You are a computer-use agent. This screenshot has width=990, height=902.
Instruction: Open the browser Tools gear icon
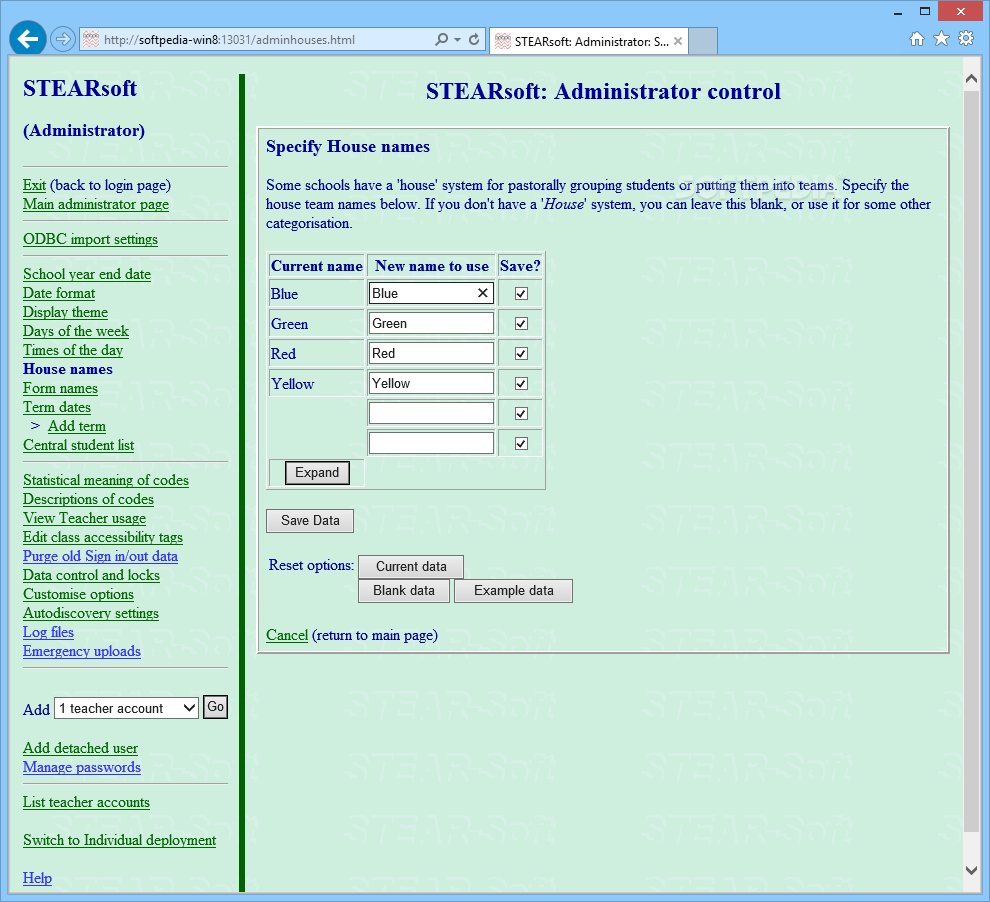coord(966,39)
